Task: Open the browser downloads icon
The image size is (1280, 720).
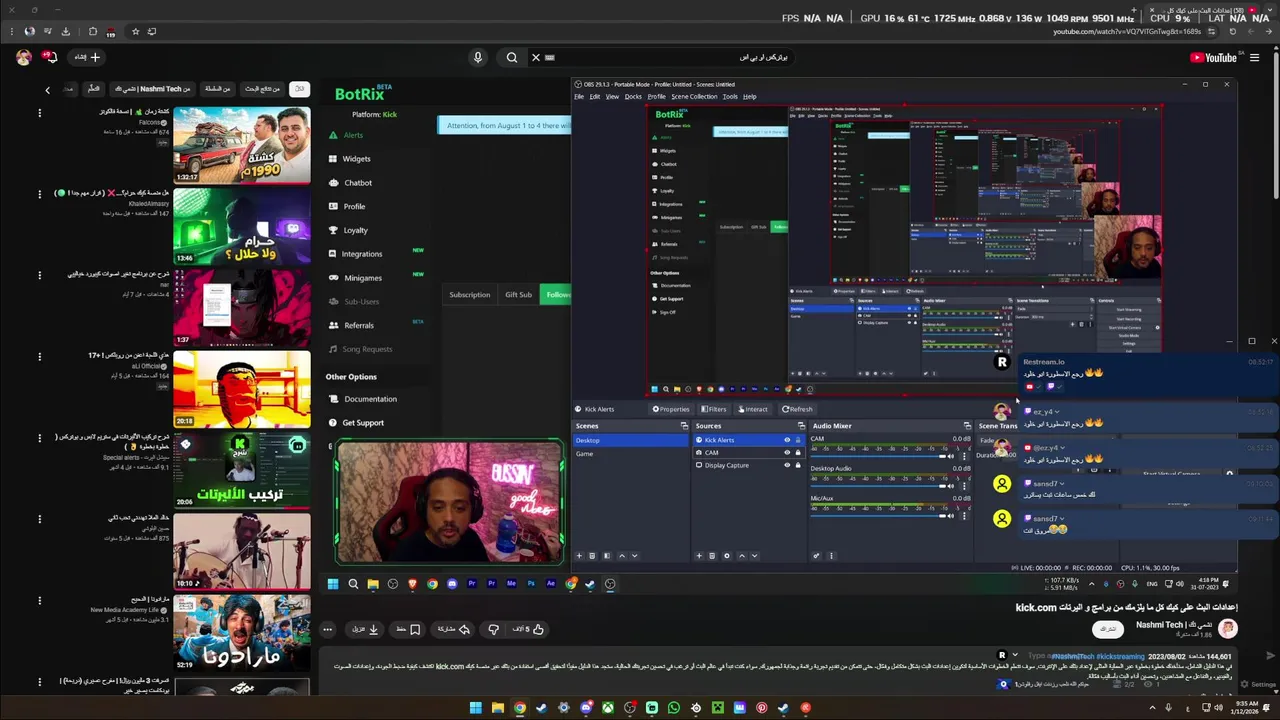Action: click(x=65, y=31)
